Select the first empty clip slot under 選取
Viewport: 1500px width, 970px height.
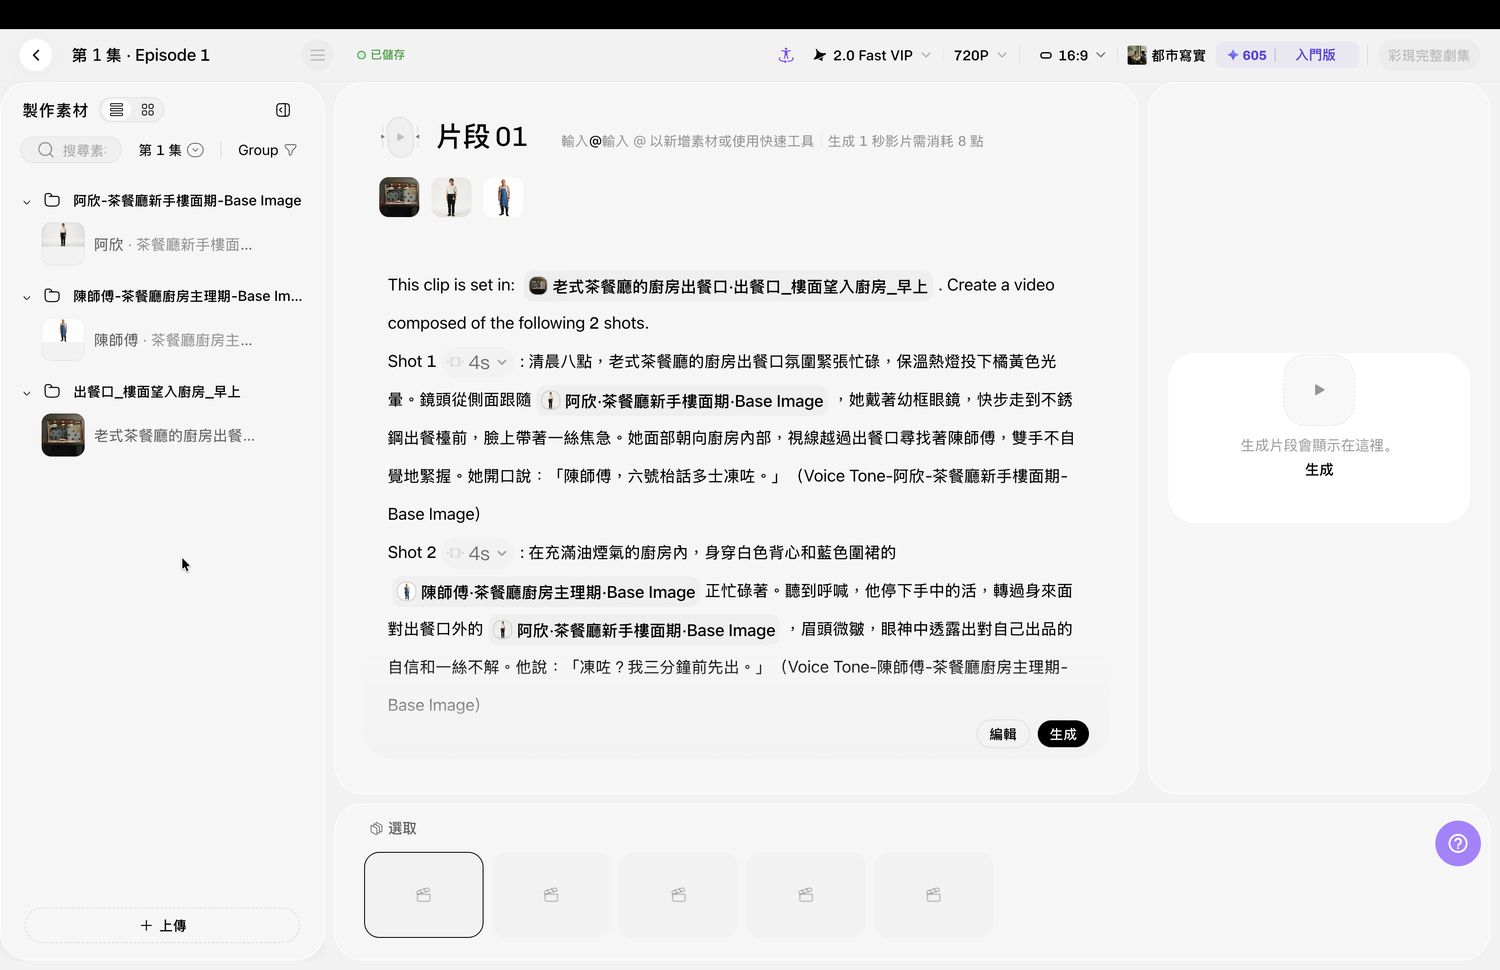point(424,895)
